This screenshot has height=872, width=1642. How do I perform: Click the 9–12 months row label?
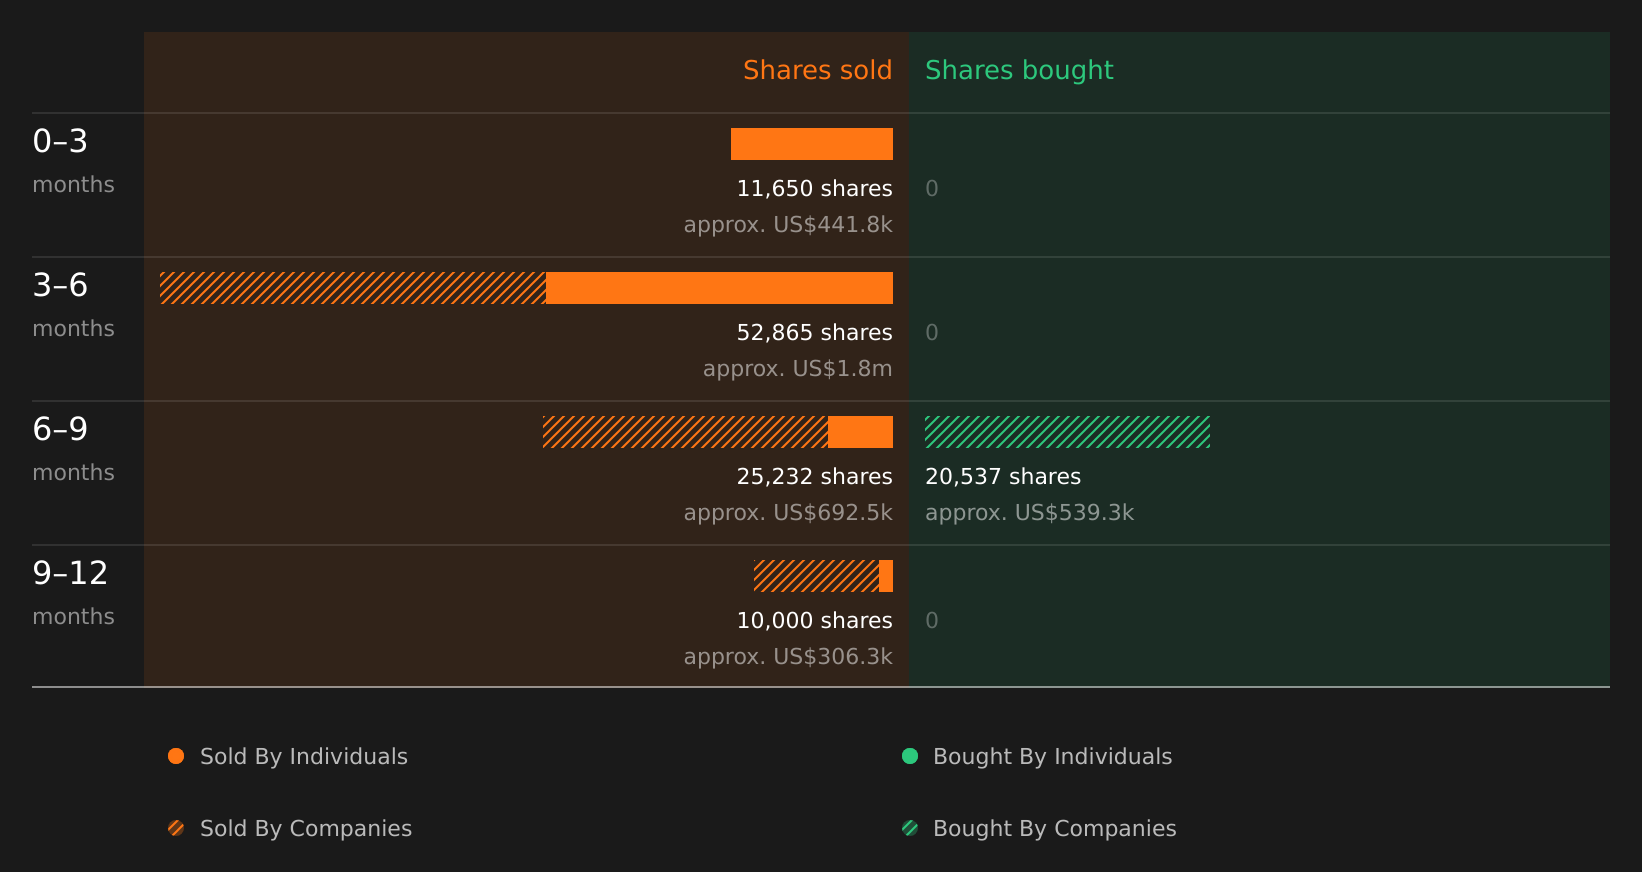(x=73, y=594)
